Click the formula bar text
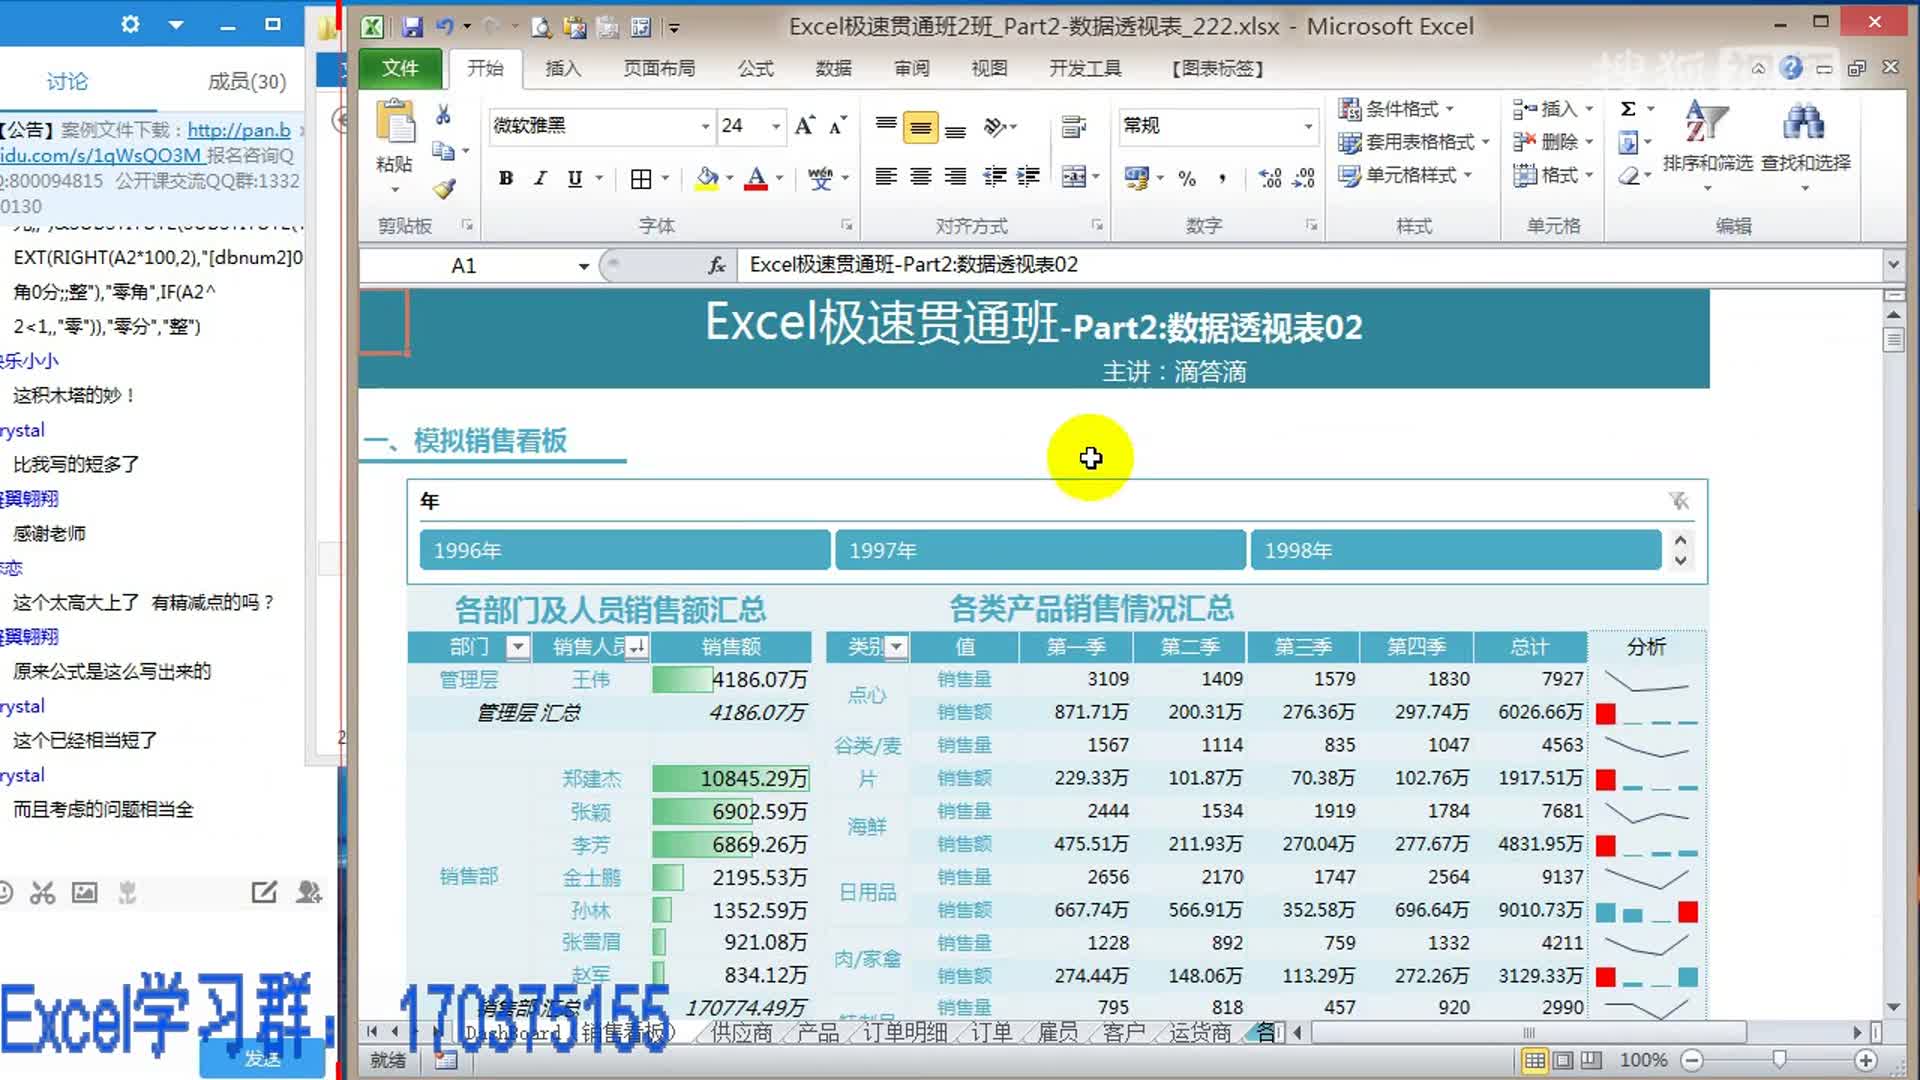 (x=914, y=265)
